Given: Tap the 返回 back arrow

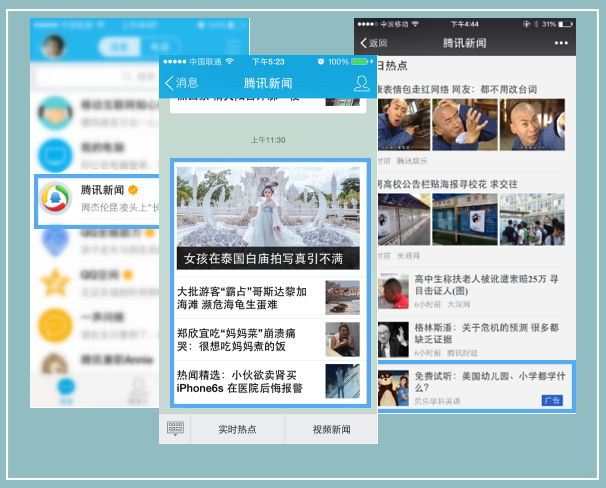Looking at the screenshot, I should 374,43.
